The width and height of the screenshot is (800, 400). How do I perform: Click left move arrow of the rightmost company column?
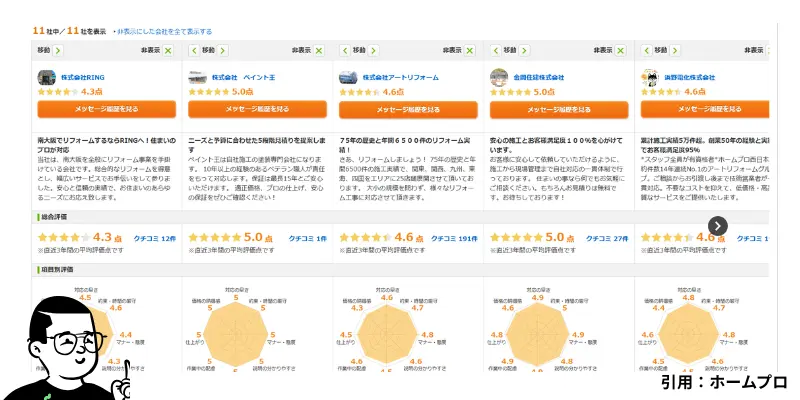(646, 51)
